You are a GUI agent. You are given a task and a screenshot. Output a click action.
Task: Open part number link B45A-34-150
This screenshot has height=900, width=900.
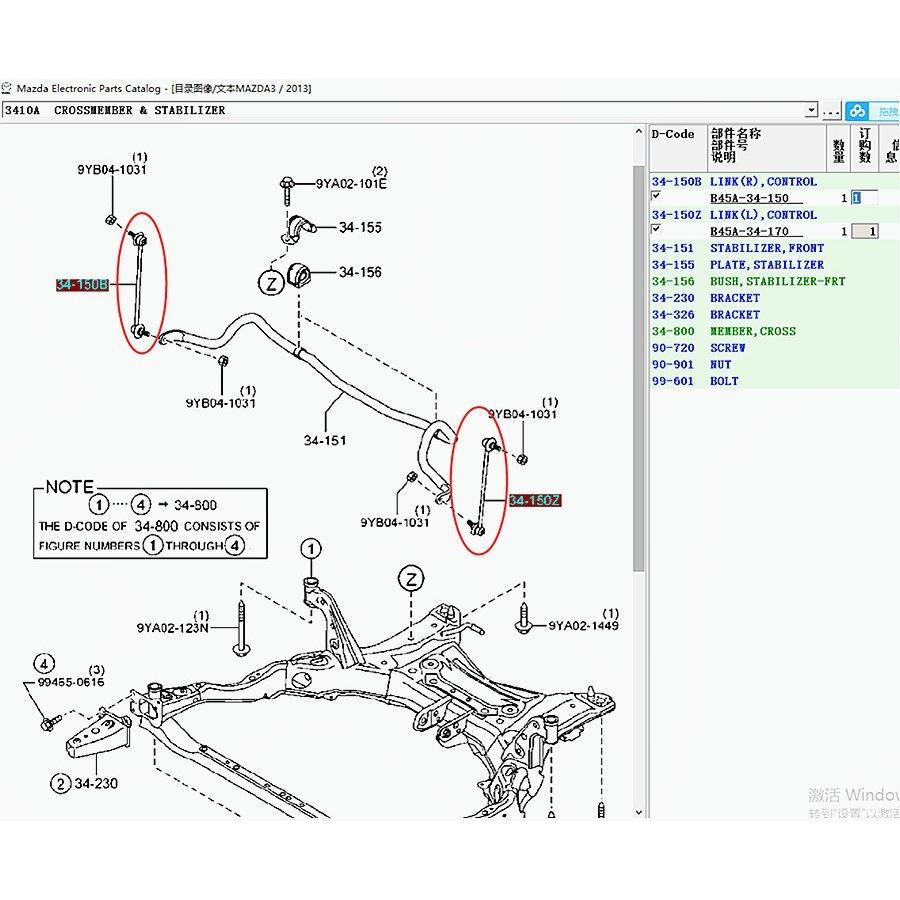pyautogui.click(x=749, y=198)
